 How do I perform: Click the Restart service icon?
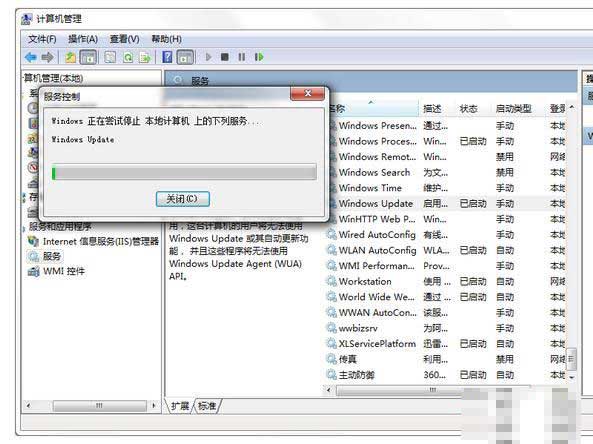tap(259, 57)
